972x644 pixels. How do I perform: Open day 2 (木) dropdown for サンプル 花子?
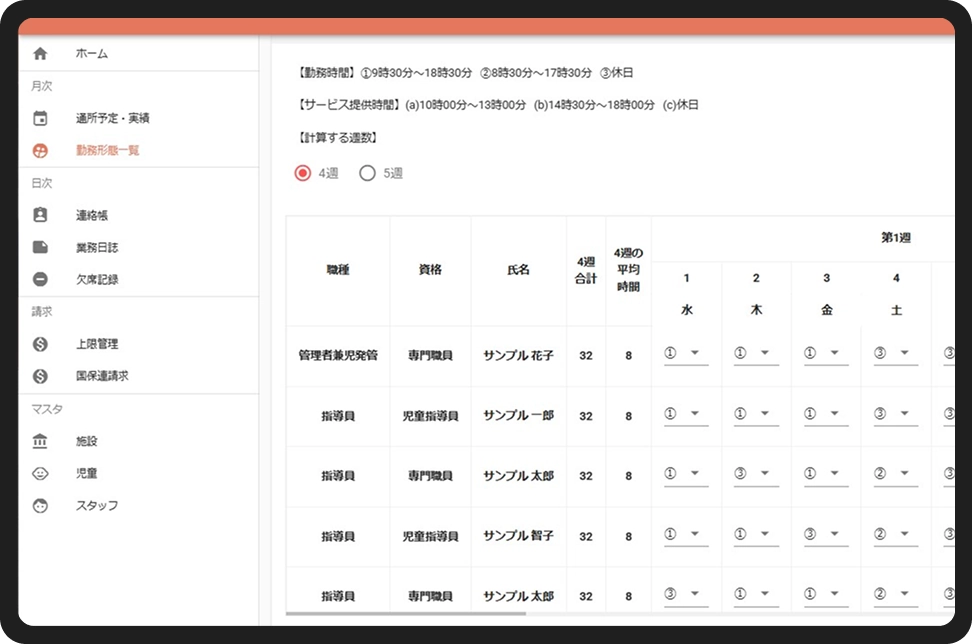(756, 353)
